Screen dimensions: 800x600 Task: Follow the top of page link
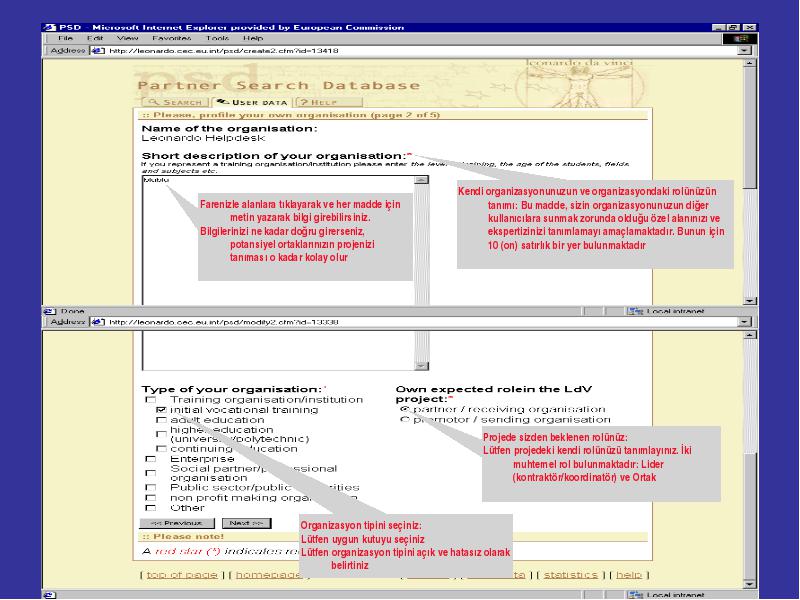182,574
